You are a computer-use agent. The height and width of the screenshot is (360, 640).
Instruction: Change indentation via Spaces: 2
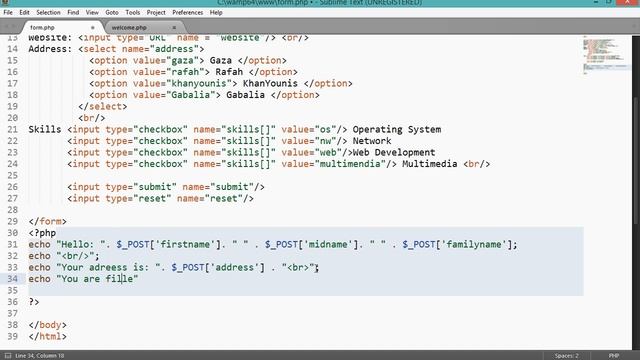click(567, 356)
